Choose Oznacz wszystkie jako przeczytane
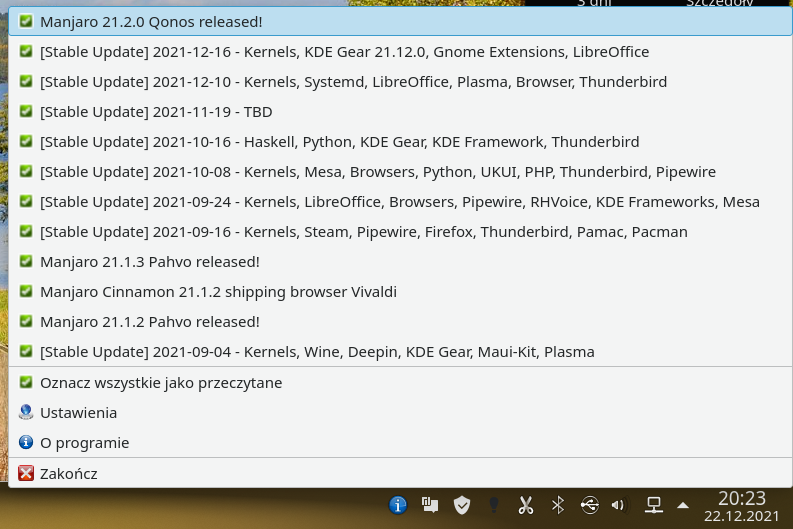Screen dimensions: 793x529 [x=401, y=383]
